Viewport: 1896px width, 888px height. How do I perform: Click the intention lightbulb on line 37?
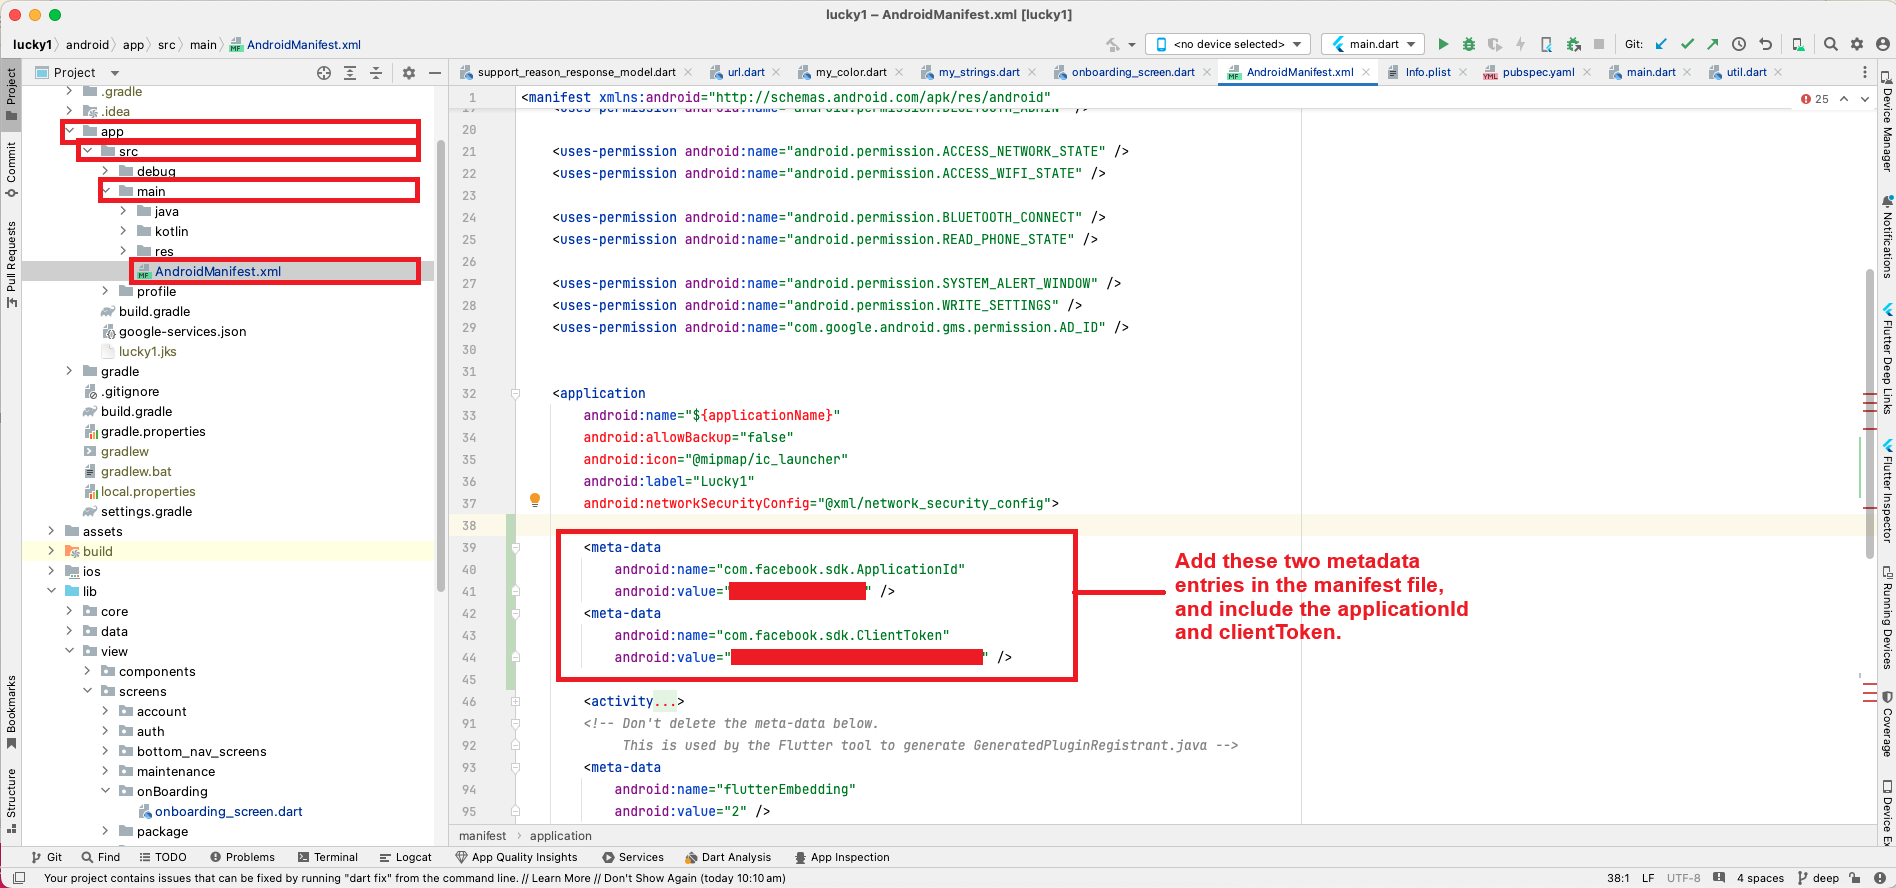tap(535, 500)
